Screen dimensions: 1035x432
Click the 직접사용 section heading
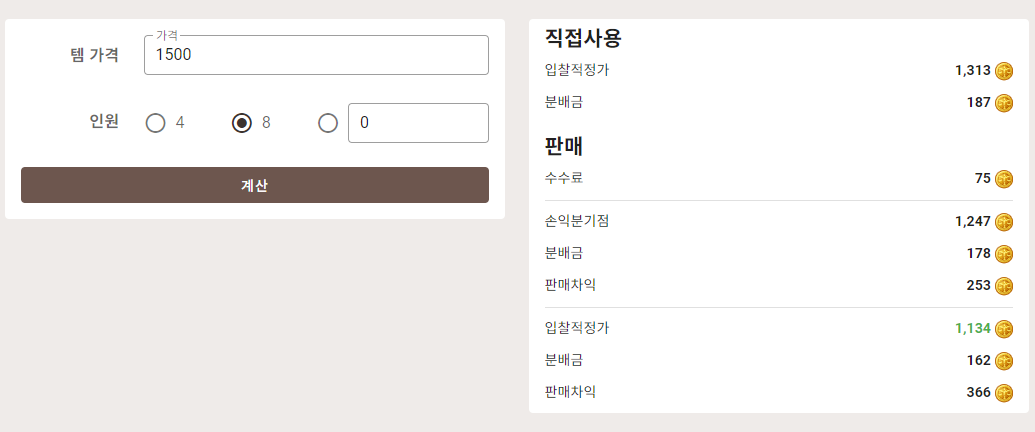click(x=584, y=38)
